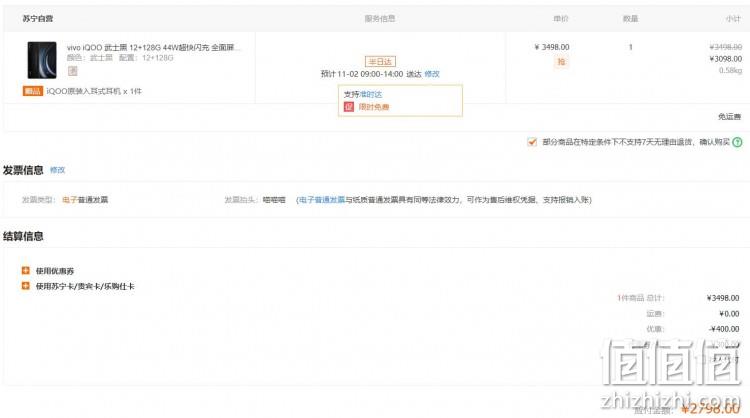Click the ¥3098.00 subtotal price
The image size is (750, 418).
coord(726,59)
